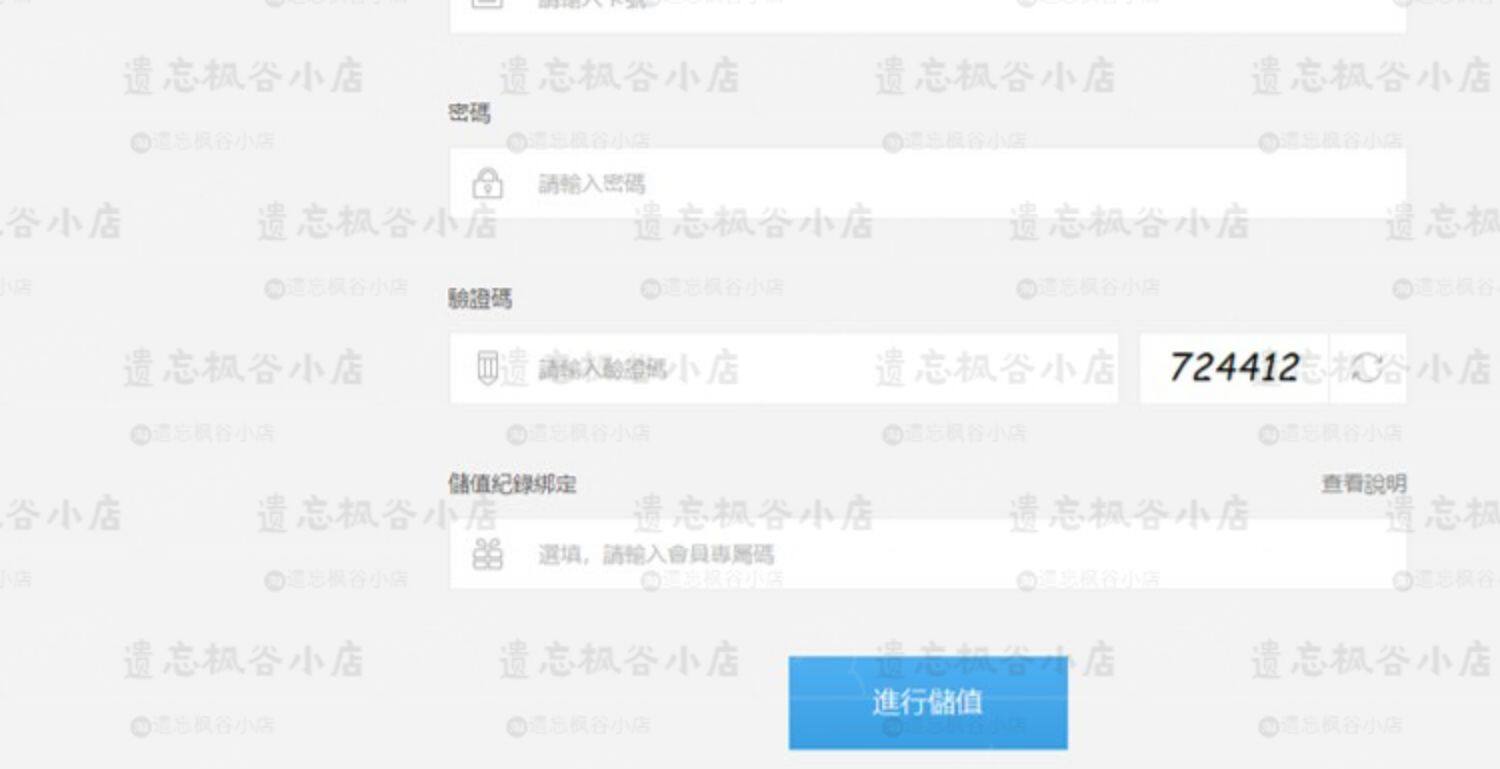This screenshot has height=769, width=1500.
Task: Click the card icon in top field
Action: coord(487,3)
